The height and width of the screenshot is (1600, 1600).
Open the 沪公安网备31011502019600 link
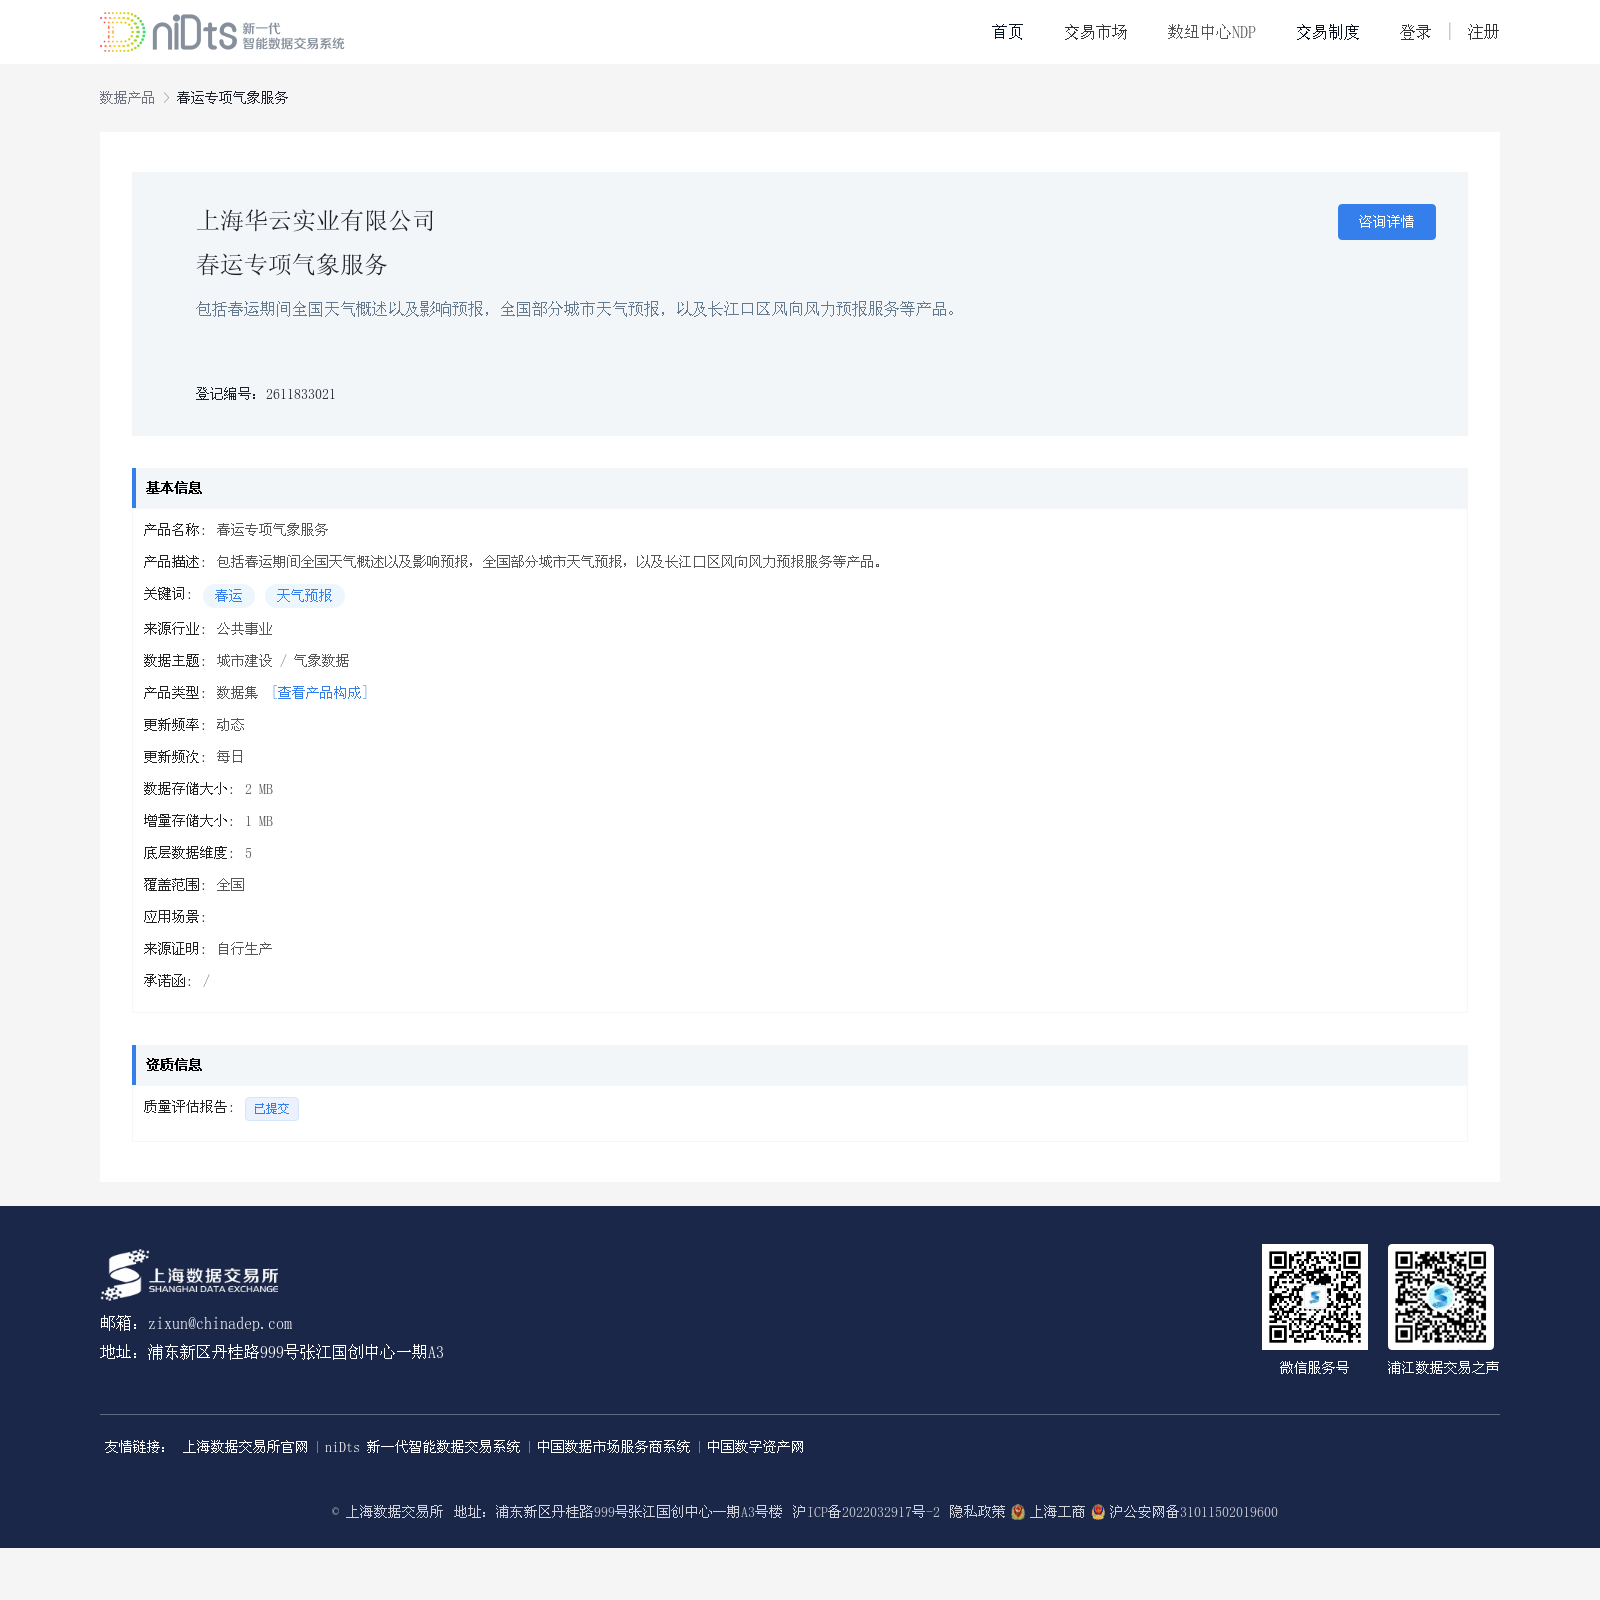tap(1193, 1512)
